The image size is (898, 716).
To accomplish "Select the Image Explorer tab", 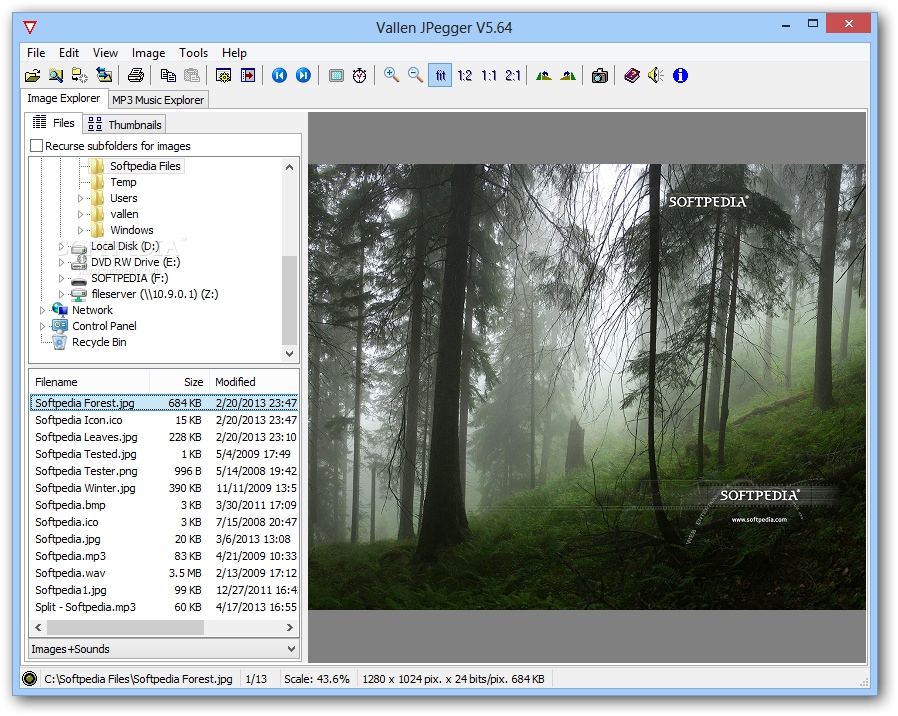I will coord(64,98).
